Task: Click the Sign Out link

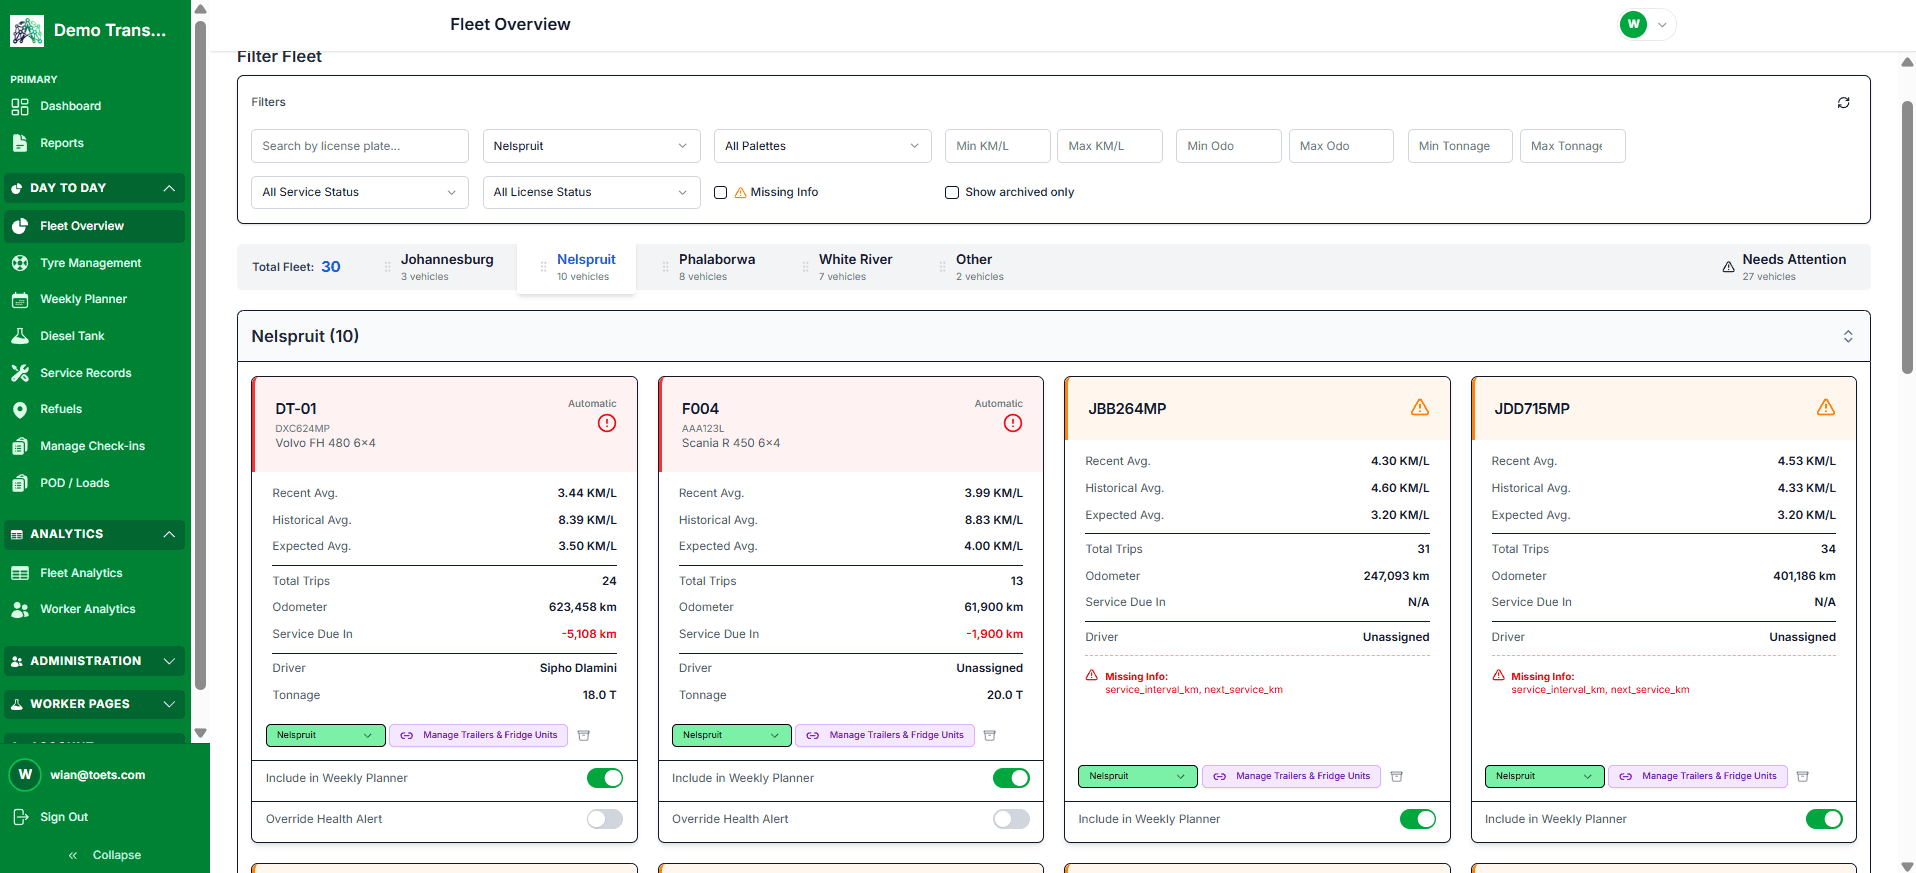Action: (x=64, y=817)
